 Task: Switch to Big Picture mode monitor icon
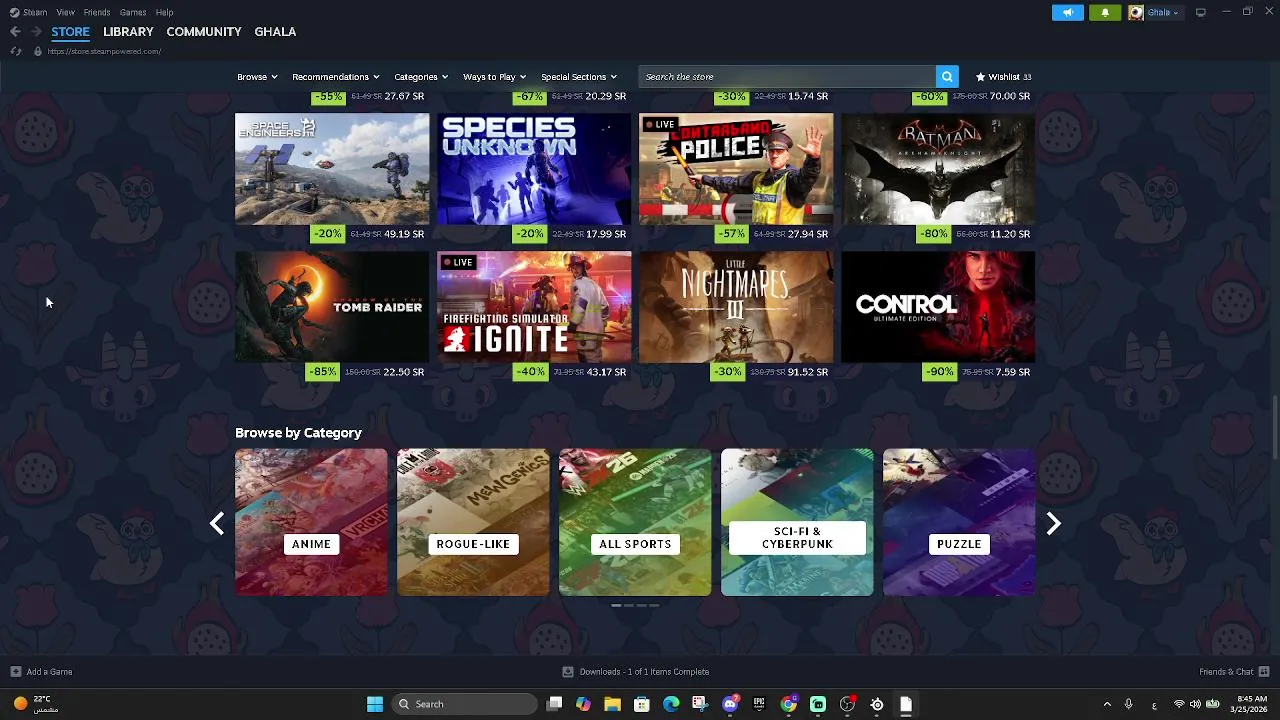pos(1200,12)
